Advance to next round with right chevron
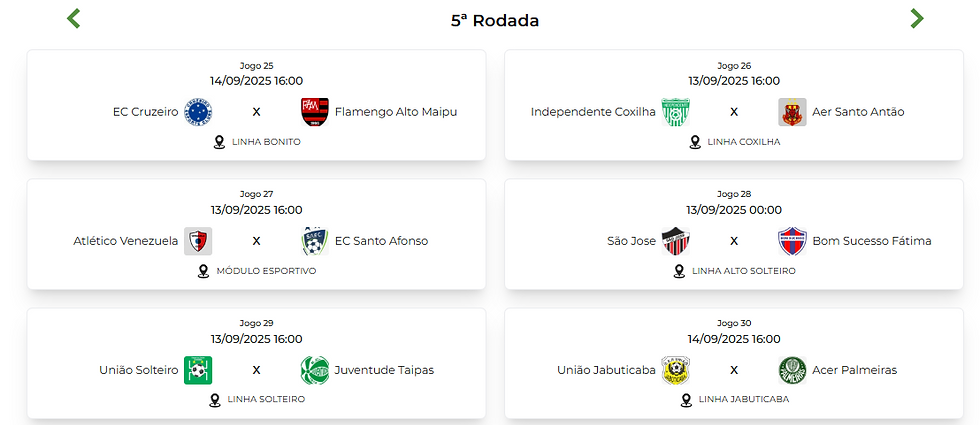The width and height of the screenshot is (980, 425). click(x=916, y=19)
